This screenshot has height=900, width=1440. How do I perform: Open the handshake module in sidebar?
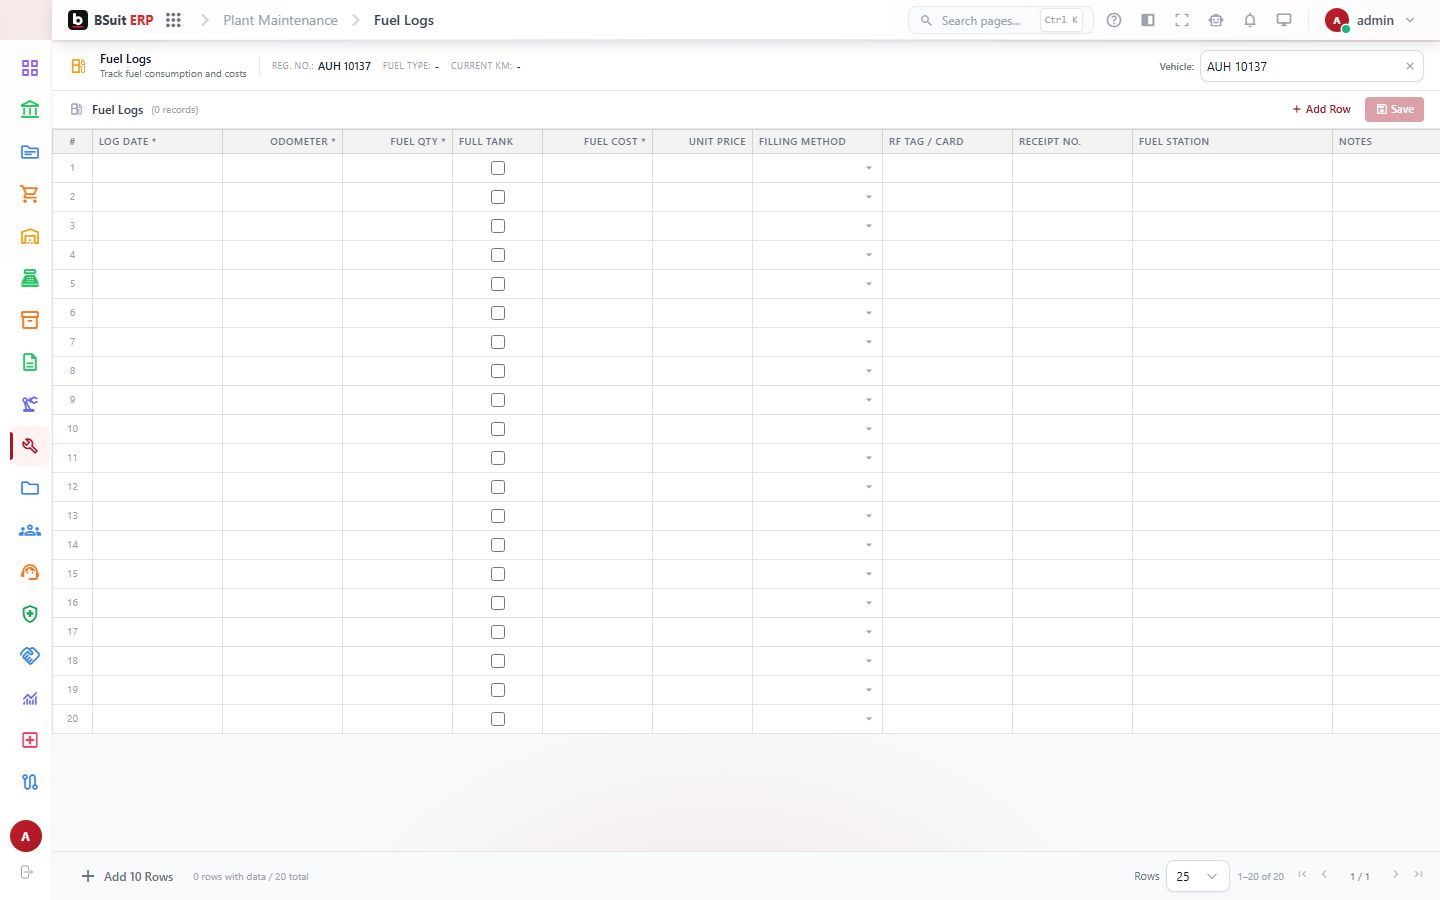[30, 656]
